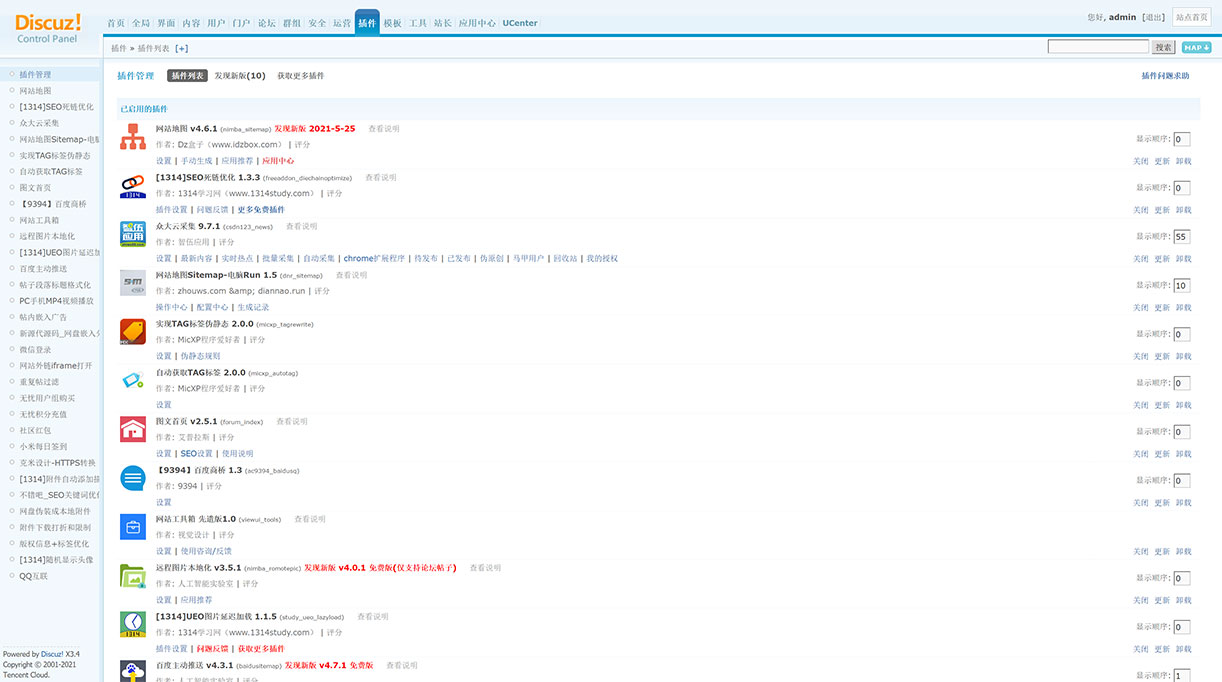Click display order field for 众大云采集
Viewport: 1222px width, 682px height.
tap(1181, 237)
